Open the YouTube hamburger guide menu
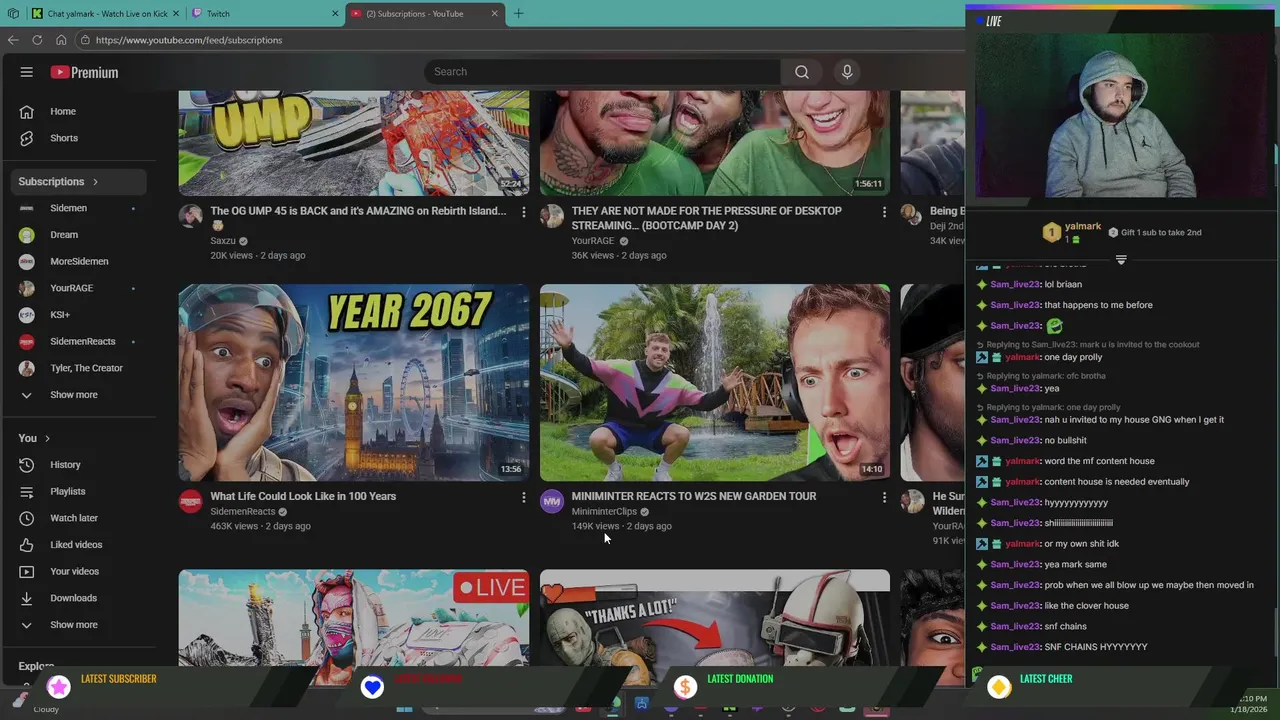The width and height of the screenshot is (1280, 720). [x=27, y=72]
